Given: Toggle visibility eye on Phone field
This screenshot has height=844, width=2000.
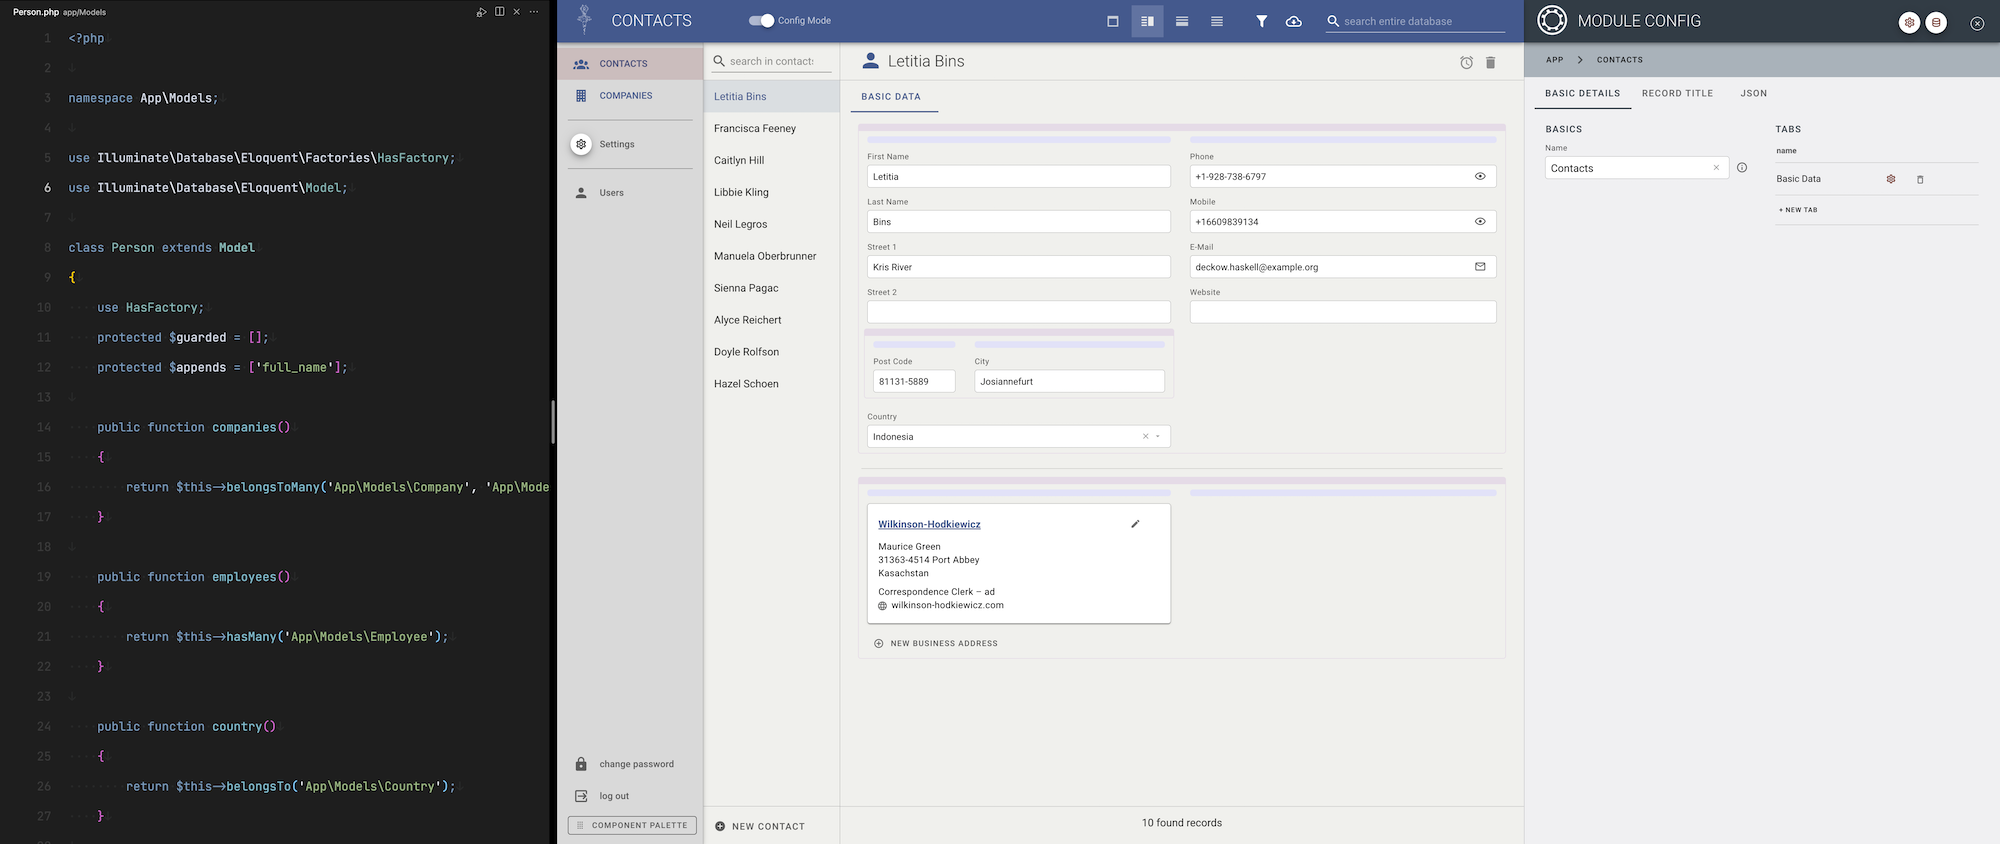Looking at the screenshot, I should coord(1480,176).
